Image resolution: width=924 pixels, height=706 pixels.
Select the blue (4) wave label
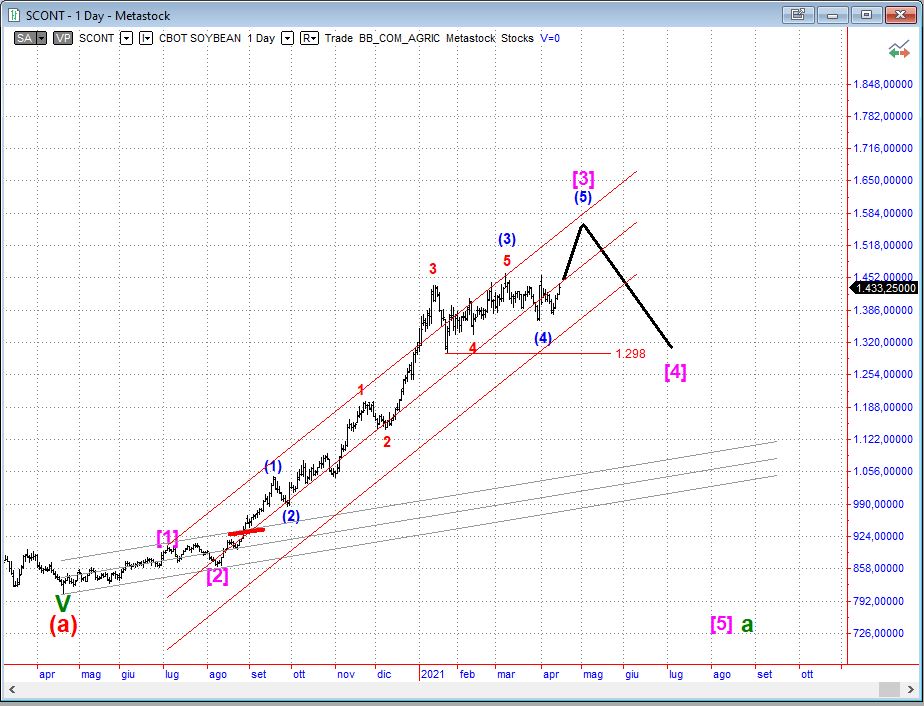[543, 338]
